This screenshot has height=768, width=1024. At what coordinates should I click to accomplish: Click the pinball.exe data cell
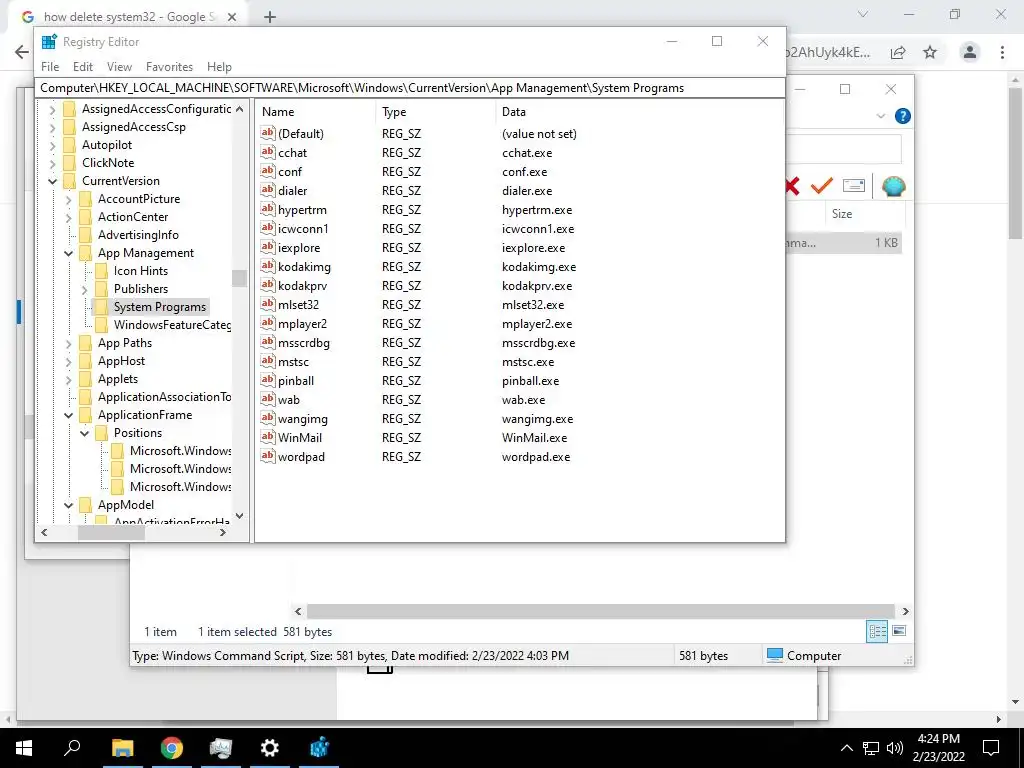[530, 381]
